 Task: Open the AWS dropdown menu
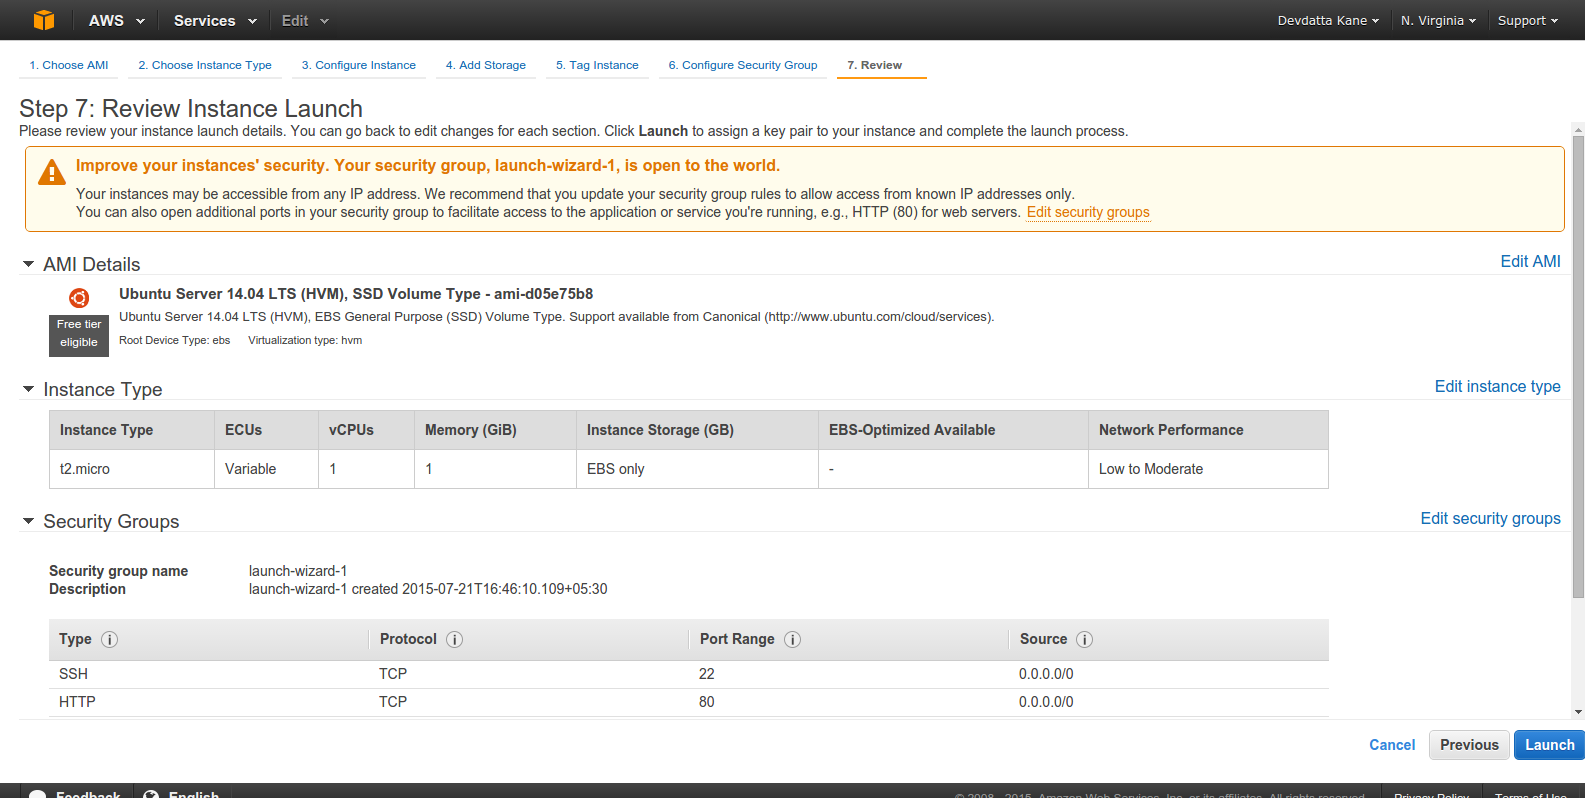click(116, 20)
